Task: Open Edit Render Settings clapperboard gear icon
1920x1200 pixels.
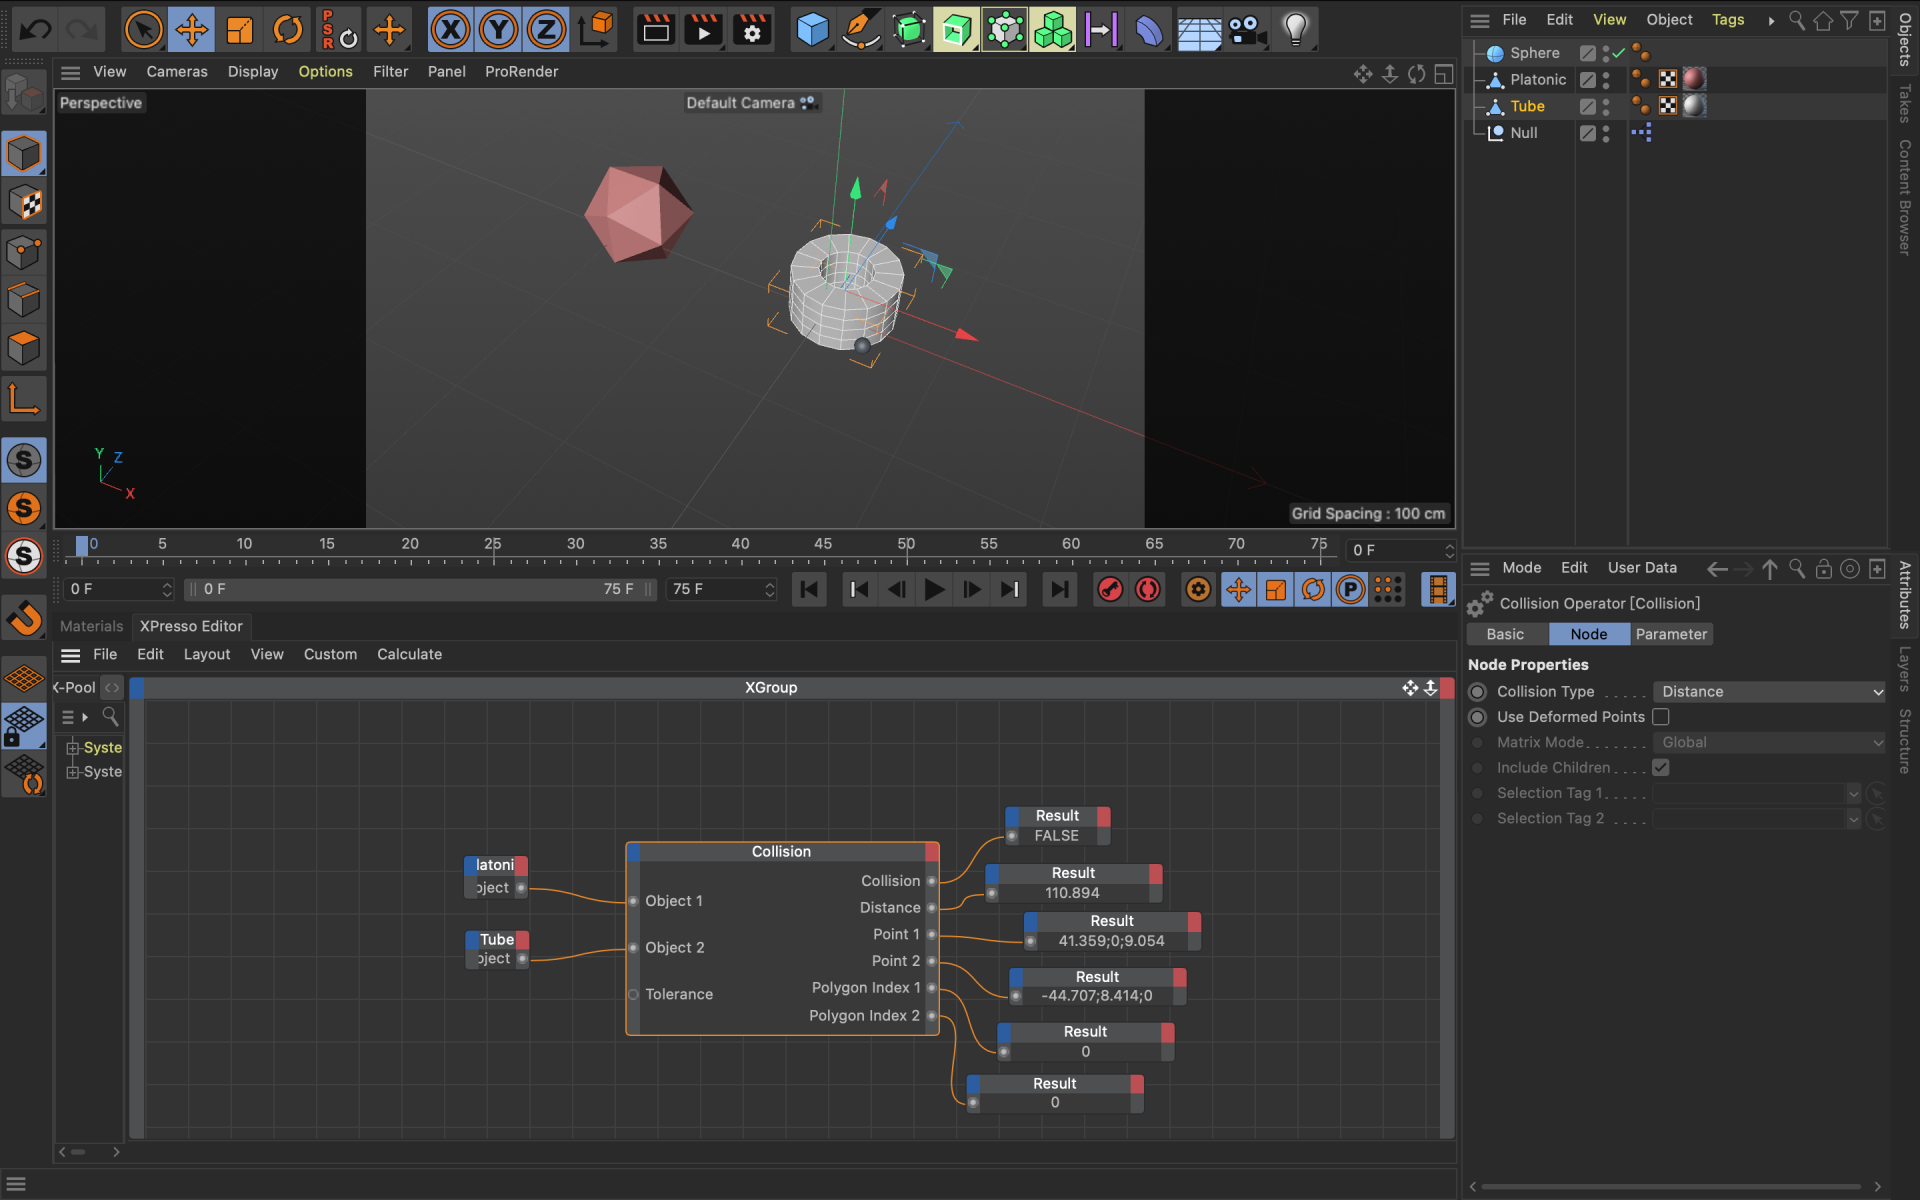Action: [752, 30]
